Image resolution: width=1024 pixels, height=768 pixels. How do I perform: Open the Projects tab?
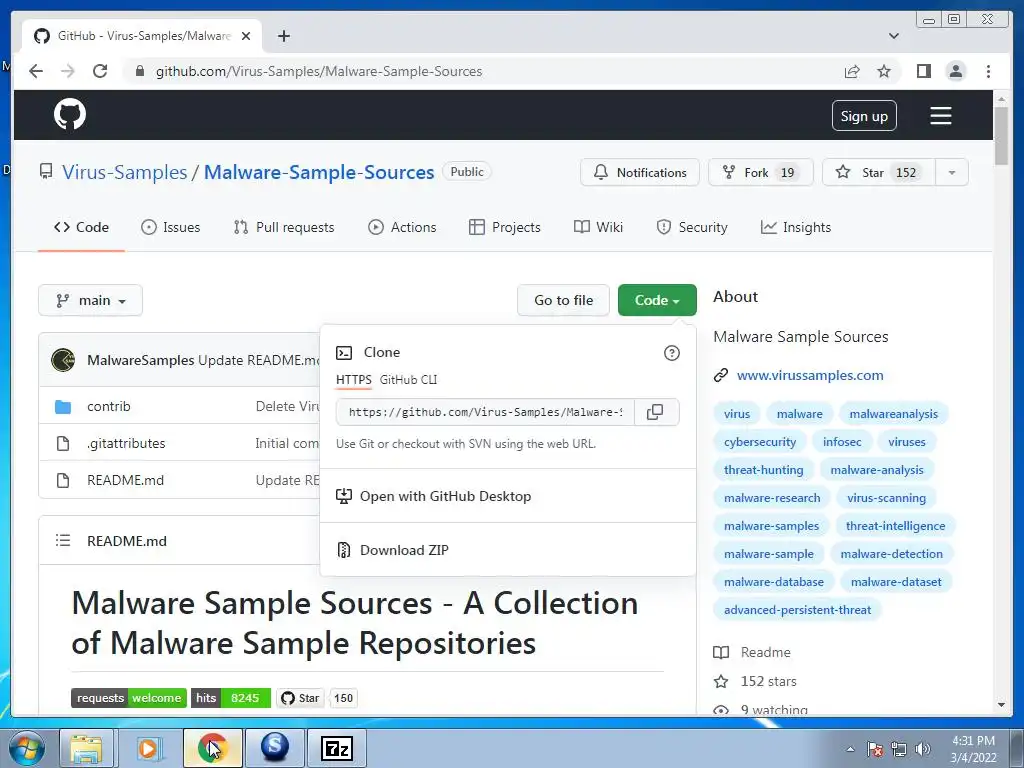coord(505,227)
